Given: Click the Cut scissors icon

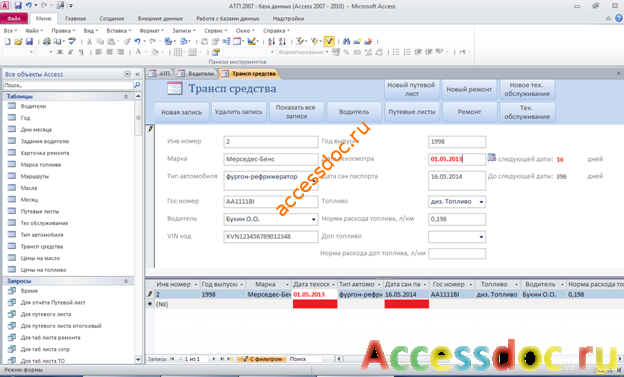Looking at the screenshot, I should pyautogui.click(x=90, y=41).
